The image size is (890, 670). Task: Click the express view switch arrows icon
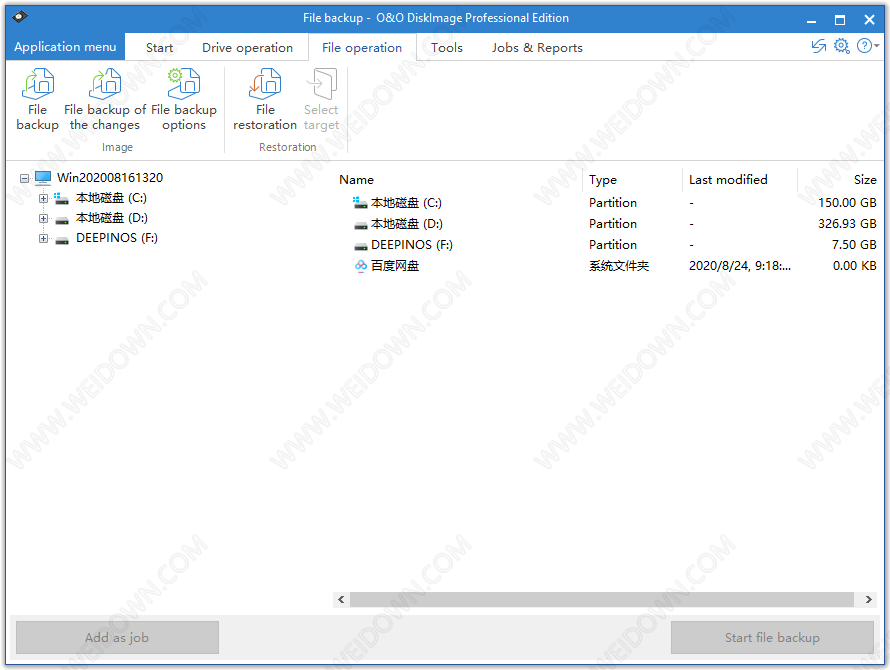coord(818,46)
